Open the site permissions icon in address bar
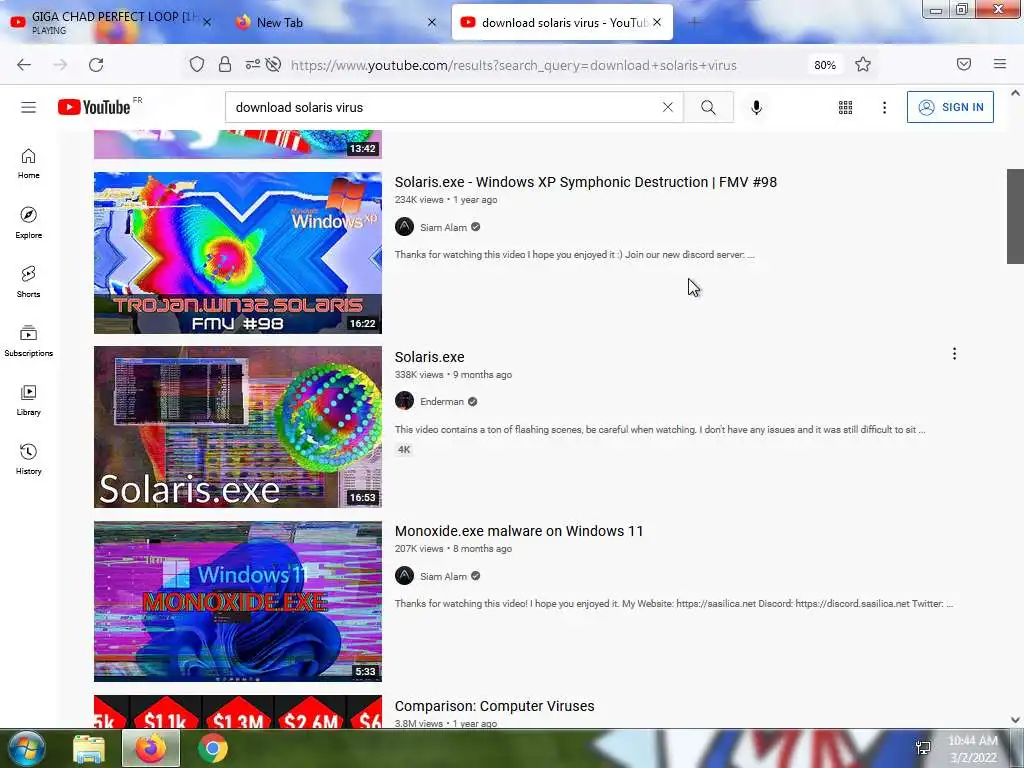The height and width of the screenshot is (768, 1024). click(253, 64)
